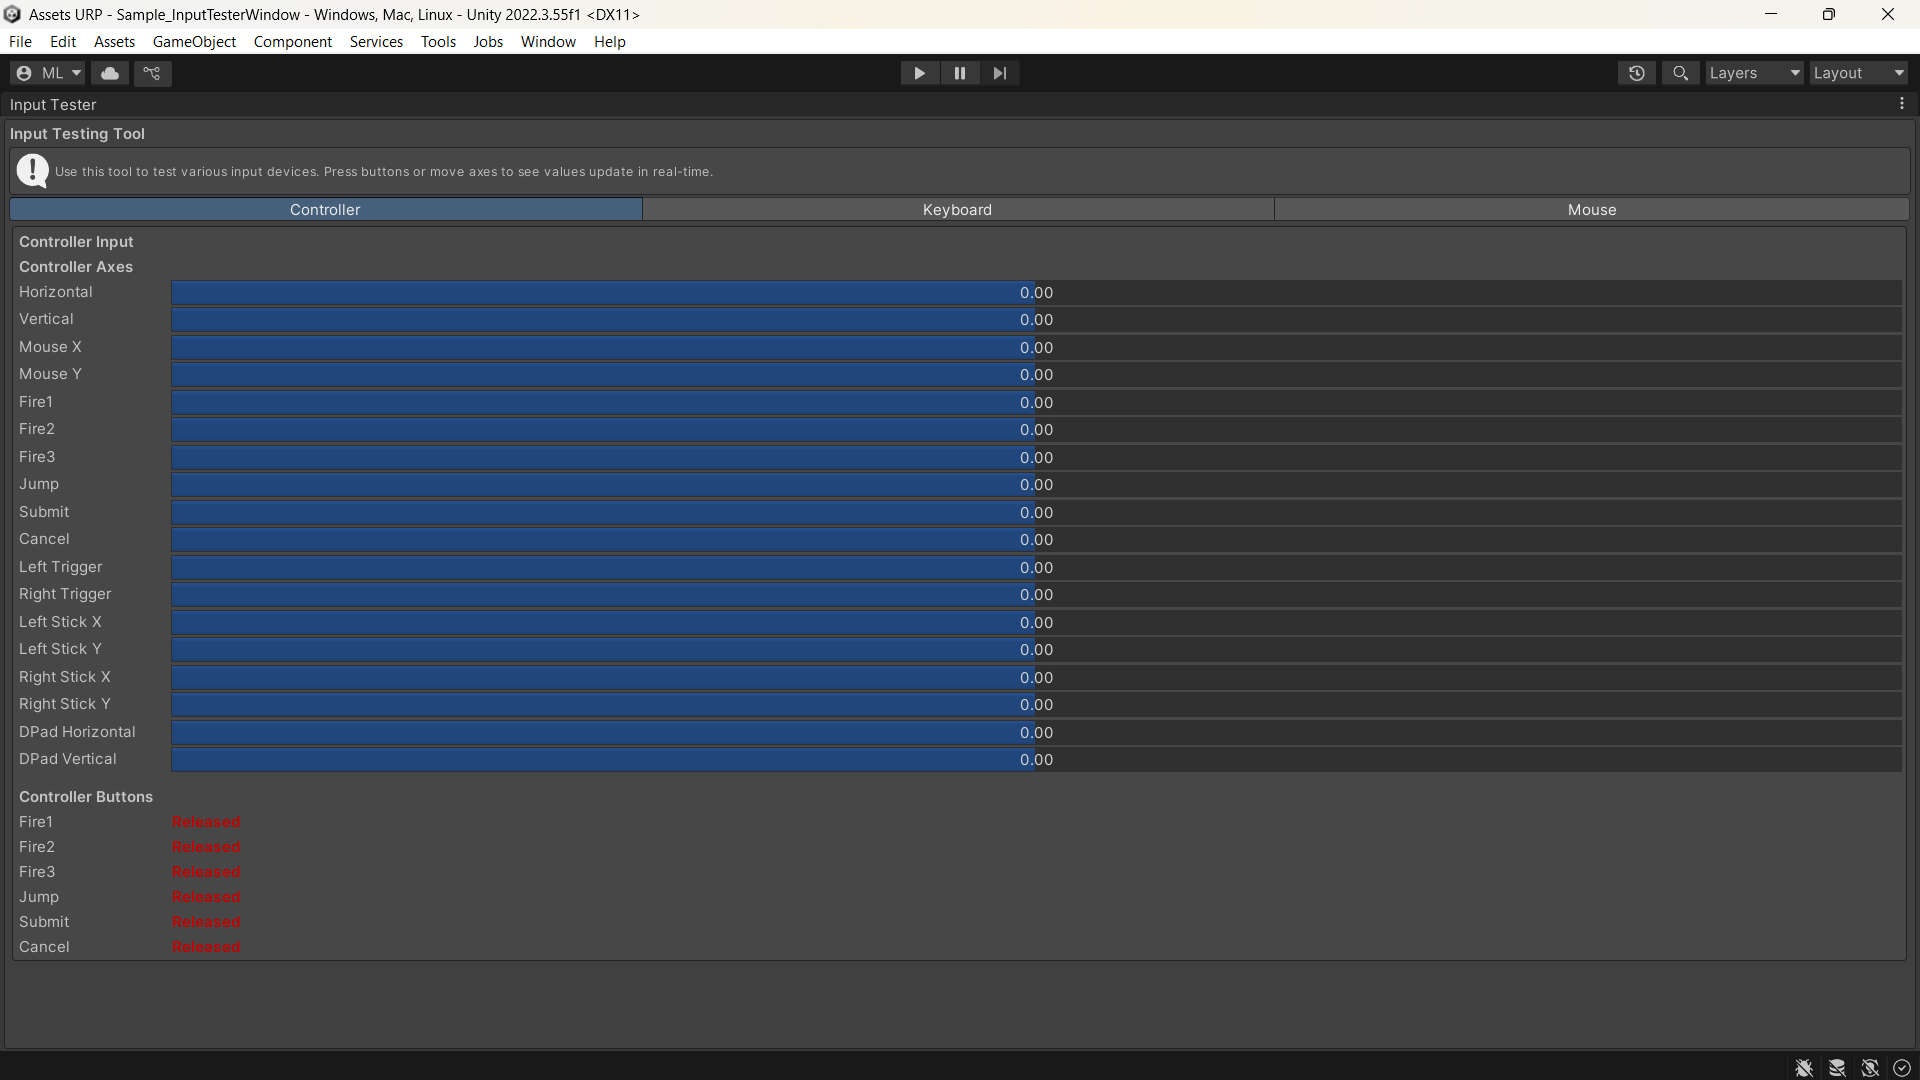Click the background tasks checkmark icon
The width and height of the screenshot is (1920, 1080).
click(1902, 1068)
